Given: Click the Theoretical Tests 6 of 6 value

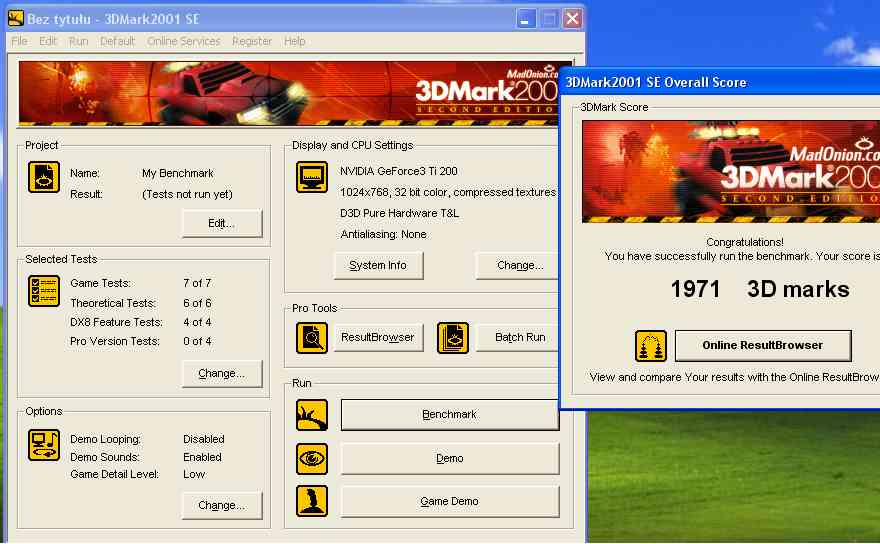Looking at the screenshot, I should pyautogui.click(x=197, y=303).
